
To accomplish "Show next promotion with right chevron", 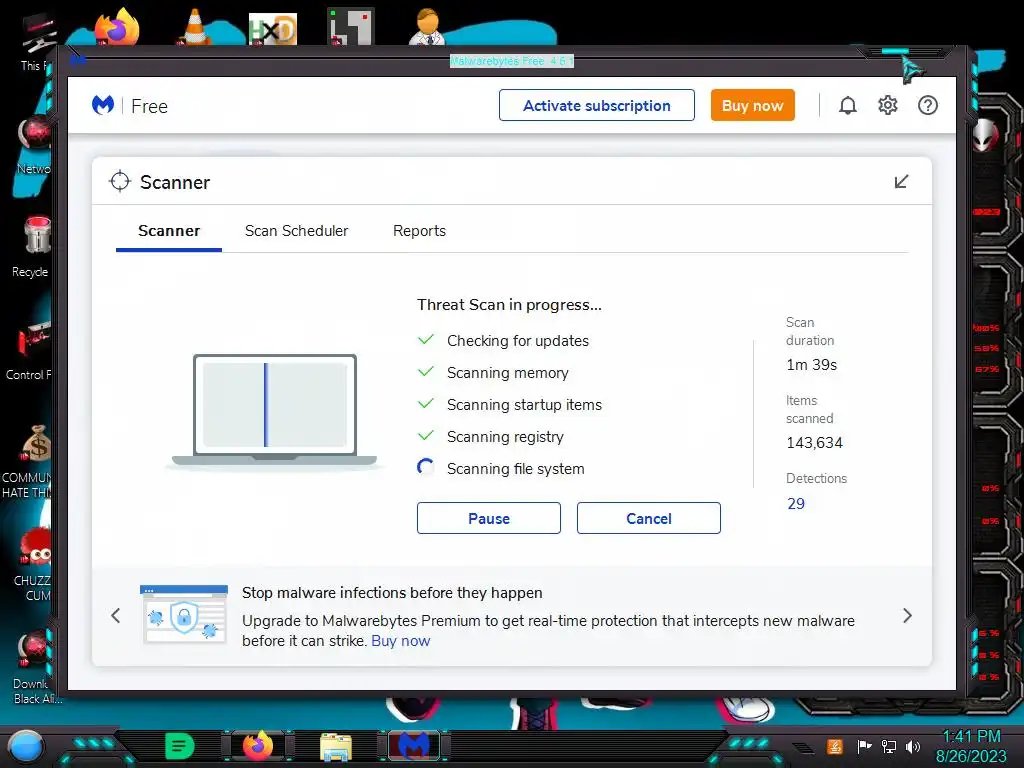I will [x=907, y=615].
